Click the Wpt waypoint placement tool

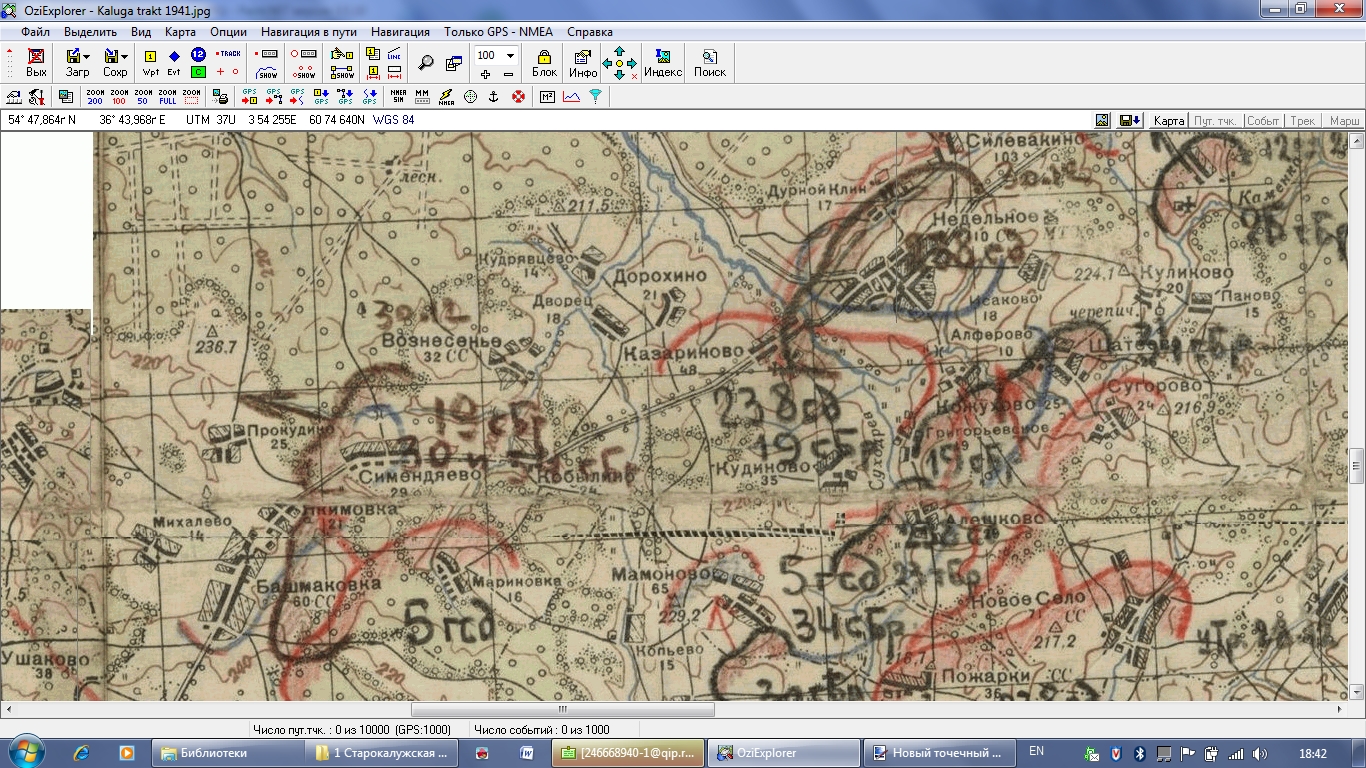pos(151,62)
